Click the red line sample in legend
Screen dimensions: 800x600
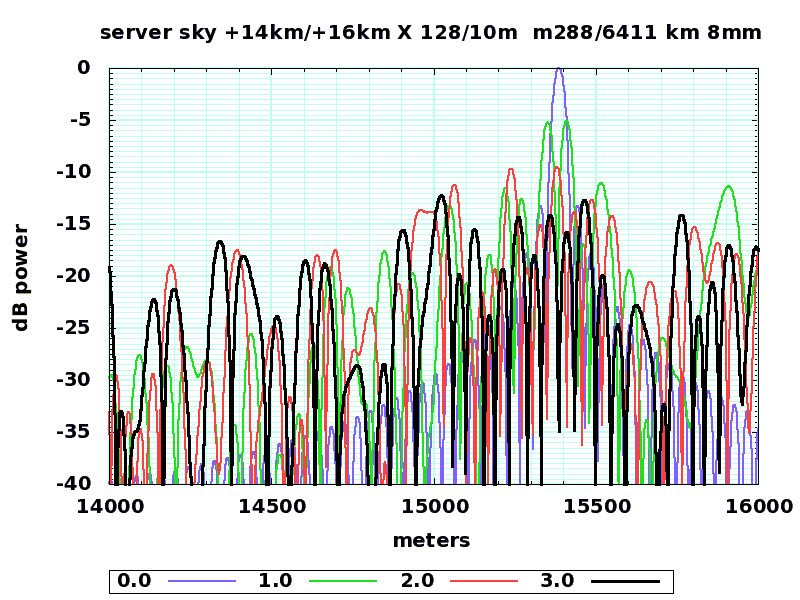(x=484, y=581)
